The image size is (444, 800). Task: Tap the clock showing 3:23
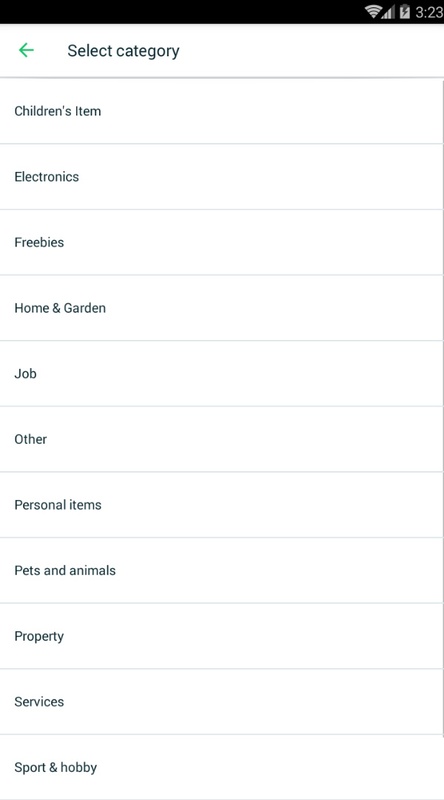coord(429,12)
